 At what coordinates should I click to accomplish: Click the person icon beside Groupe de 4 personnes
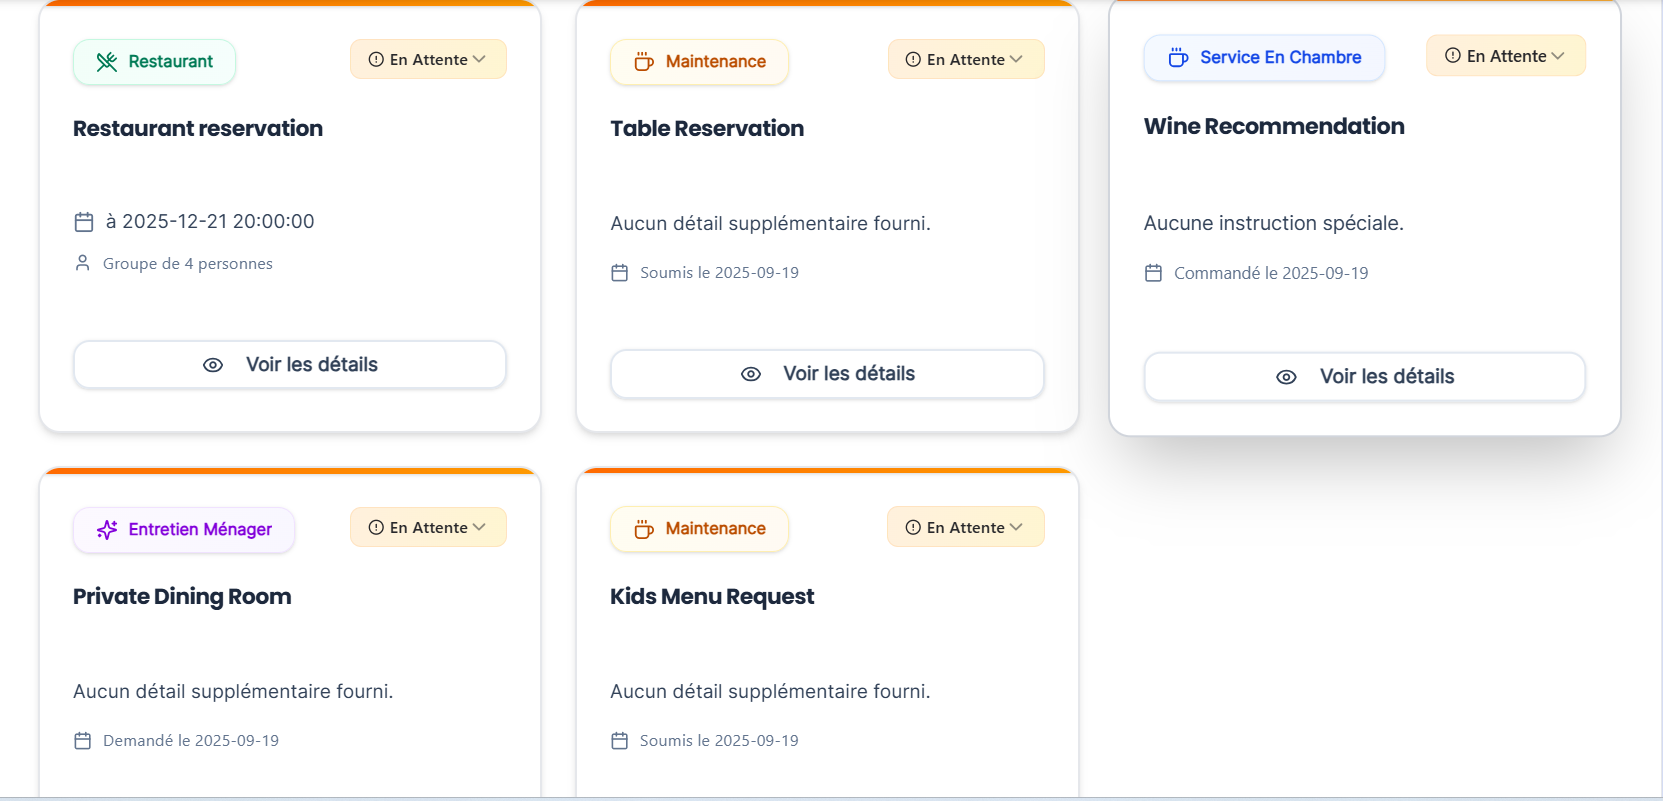83,263
